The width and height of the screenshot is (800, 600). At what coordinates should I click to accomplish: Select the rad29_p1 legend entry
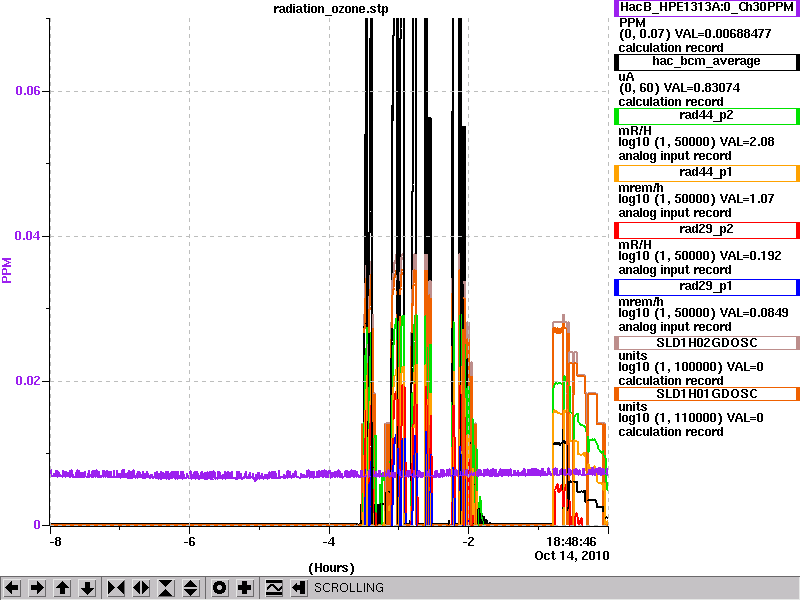pyautogui.click(x=707, y=287)
